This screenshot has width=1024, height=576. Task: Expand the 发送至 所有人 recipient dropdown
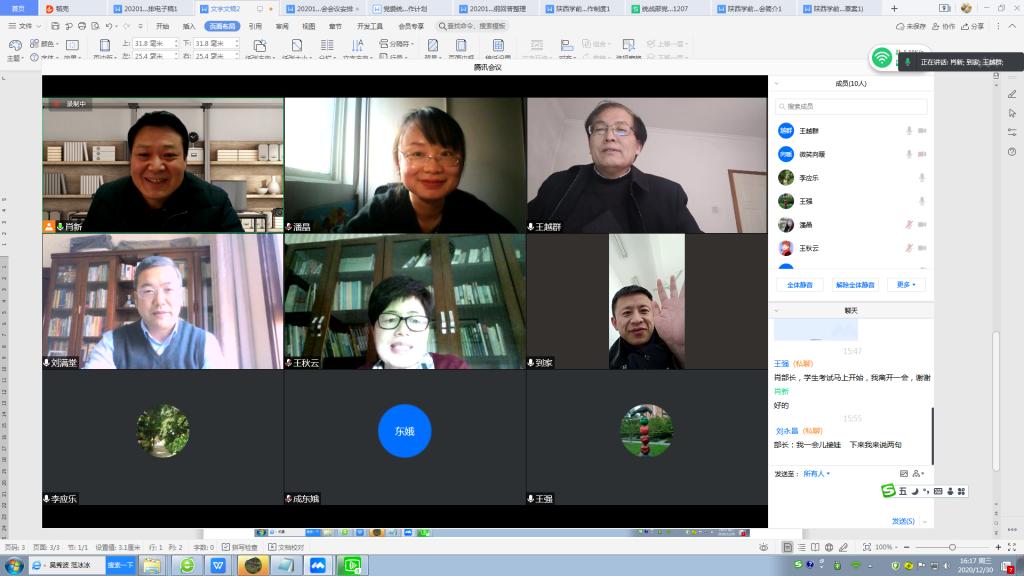816,473
